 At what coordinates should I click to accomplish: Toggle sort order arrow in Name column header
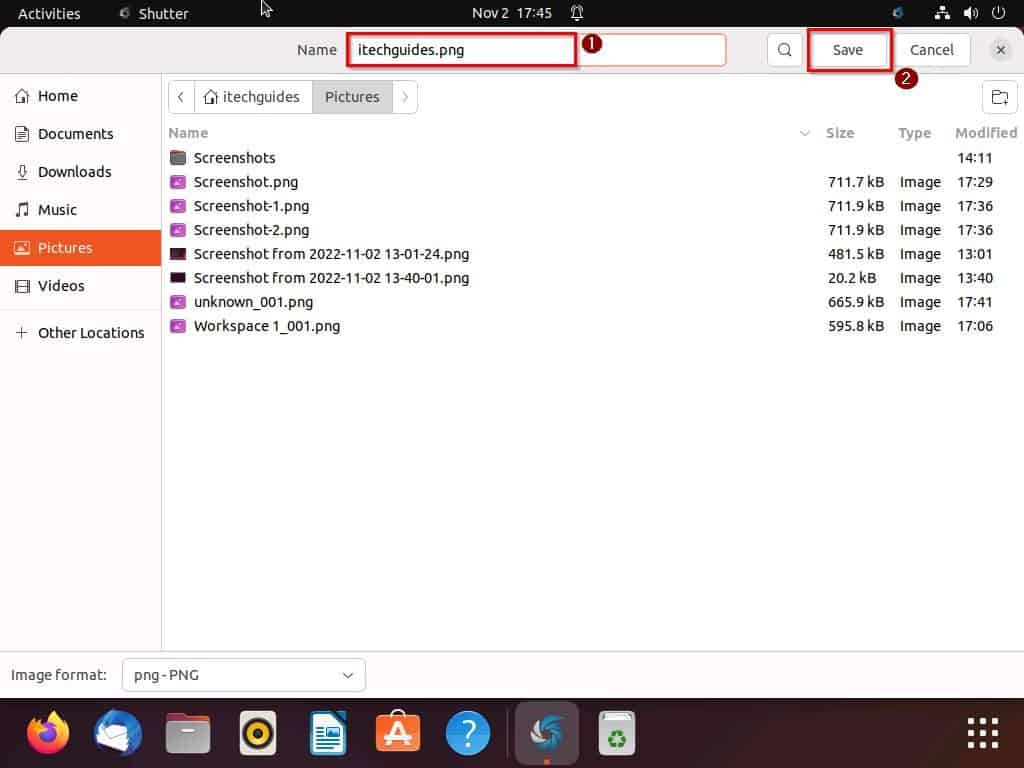(805, 133)
